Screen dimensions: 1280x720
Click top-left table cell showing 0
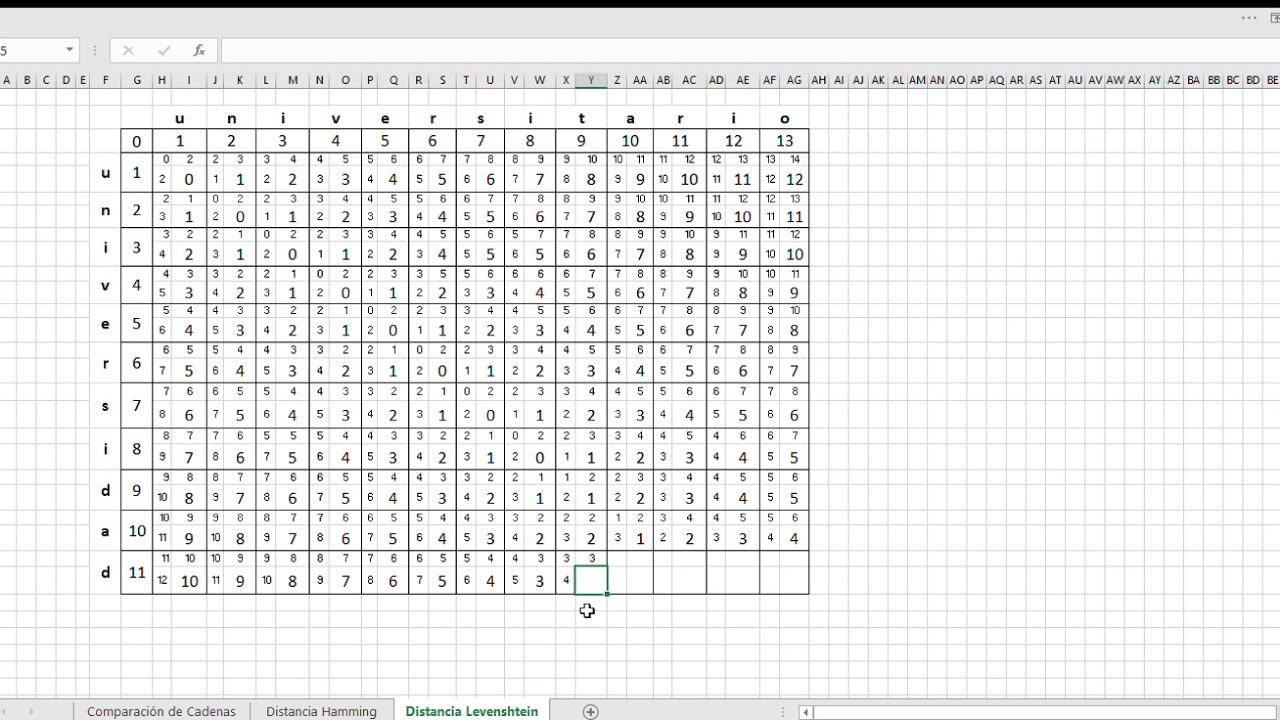(x=137, y=141)
